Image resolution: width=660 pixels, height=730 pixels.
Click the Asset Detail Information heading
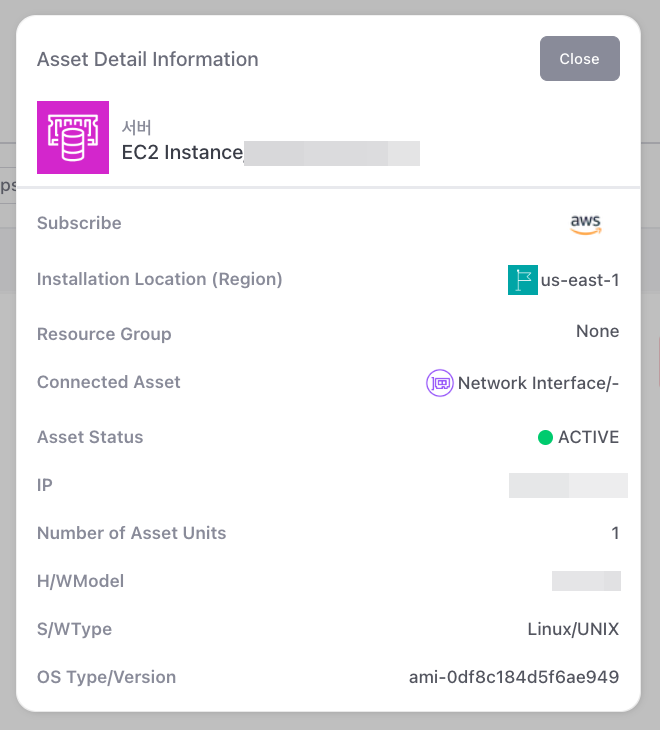click(x=147, y=59)
